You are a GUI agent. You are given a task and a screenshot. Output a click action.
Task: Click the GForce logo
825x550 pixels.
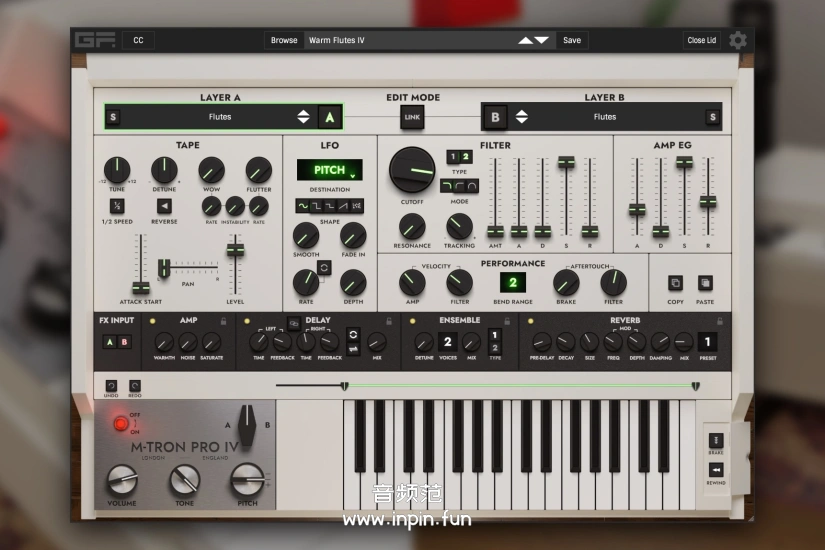pyautogui.click(x=95, y=40)
